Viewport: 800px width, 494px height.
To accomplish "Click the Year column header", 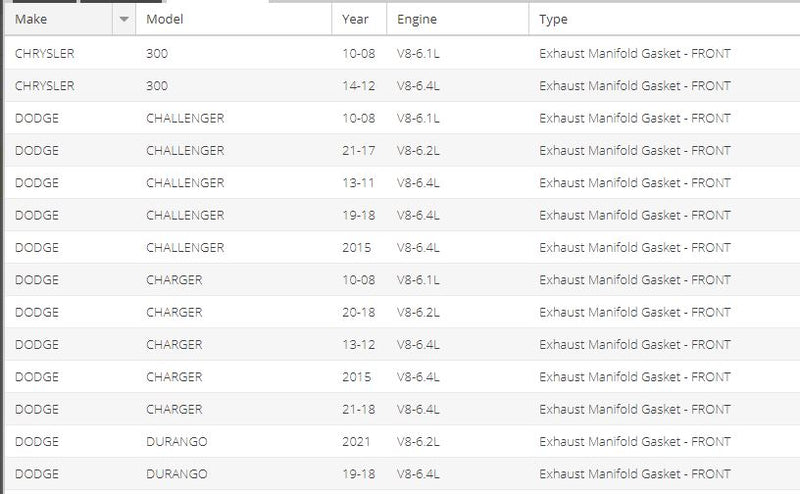I will tap(359, 19).
